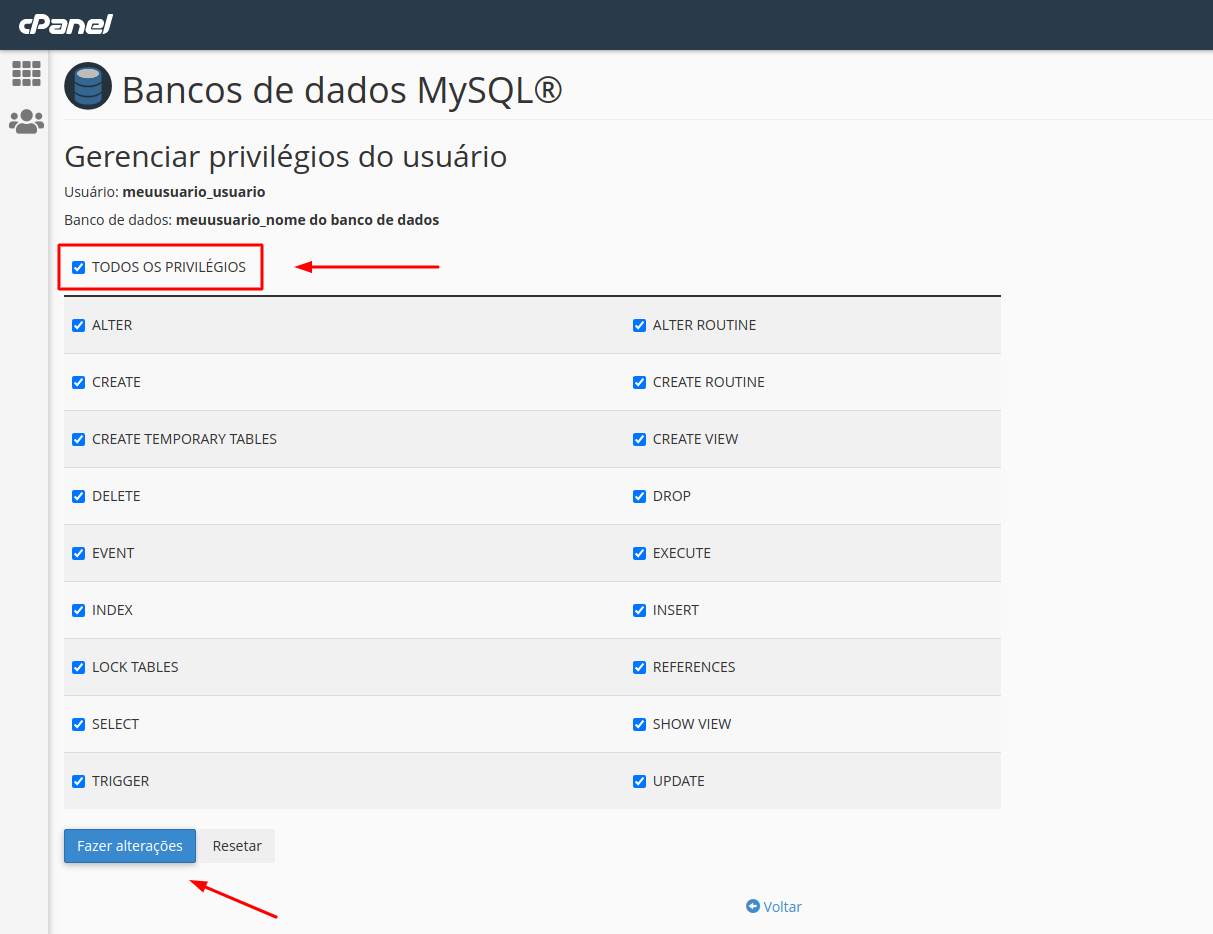Click the LOCK TABLES label text

(135, 667)
